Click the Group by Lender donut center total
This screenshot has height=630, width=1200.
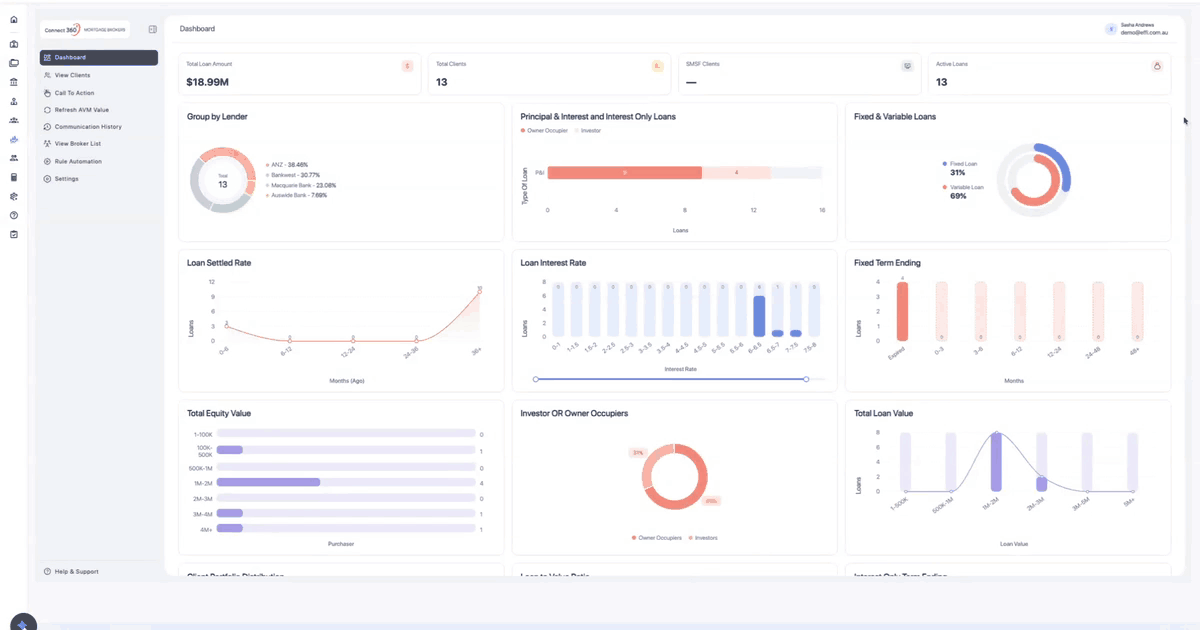point(222,182)
